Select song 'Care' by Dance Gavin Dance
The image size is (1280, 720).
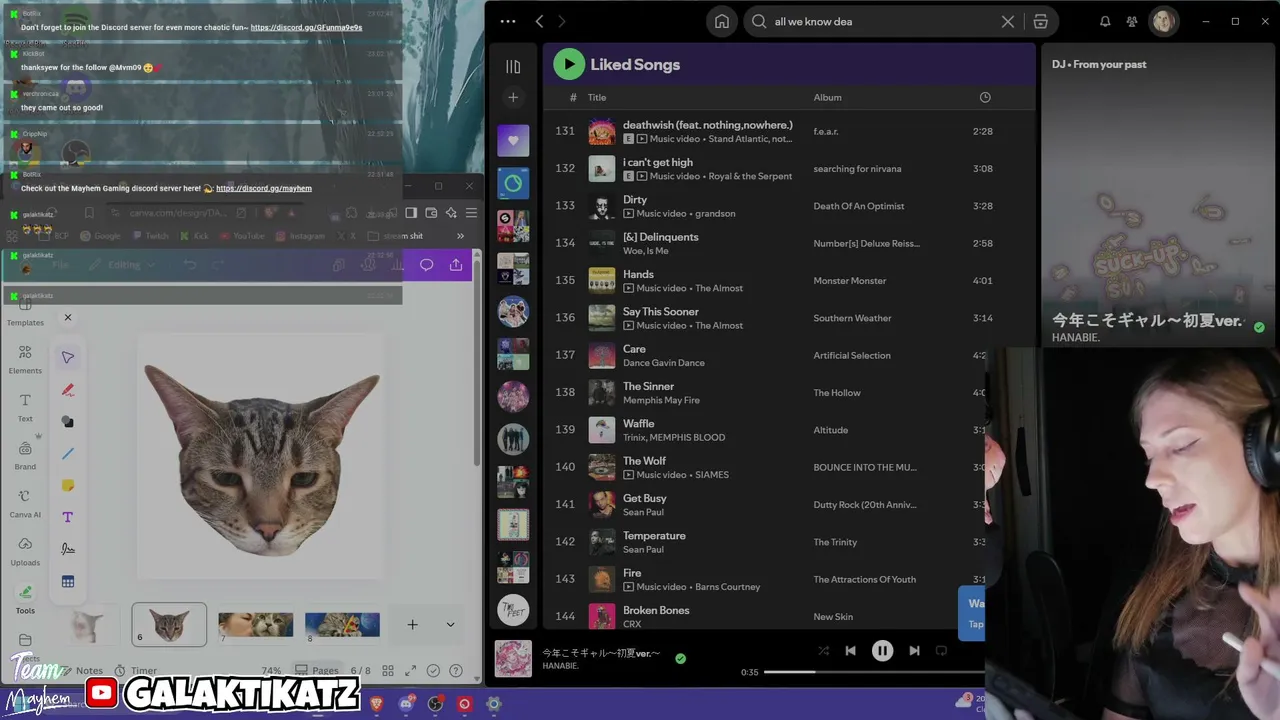tap(634, 349)
